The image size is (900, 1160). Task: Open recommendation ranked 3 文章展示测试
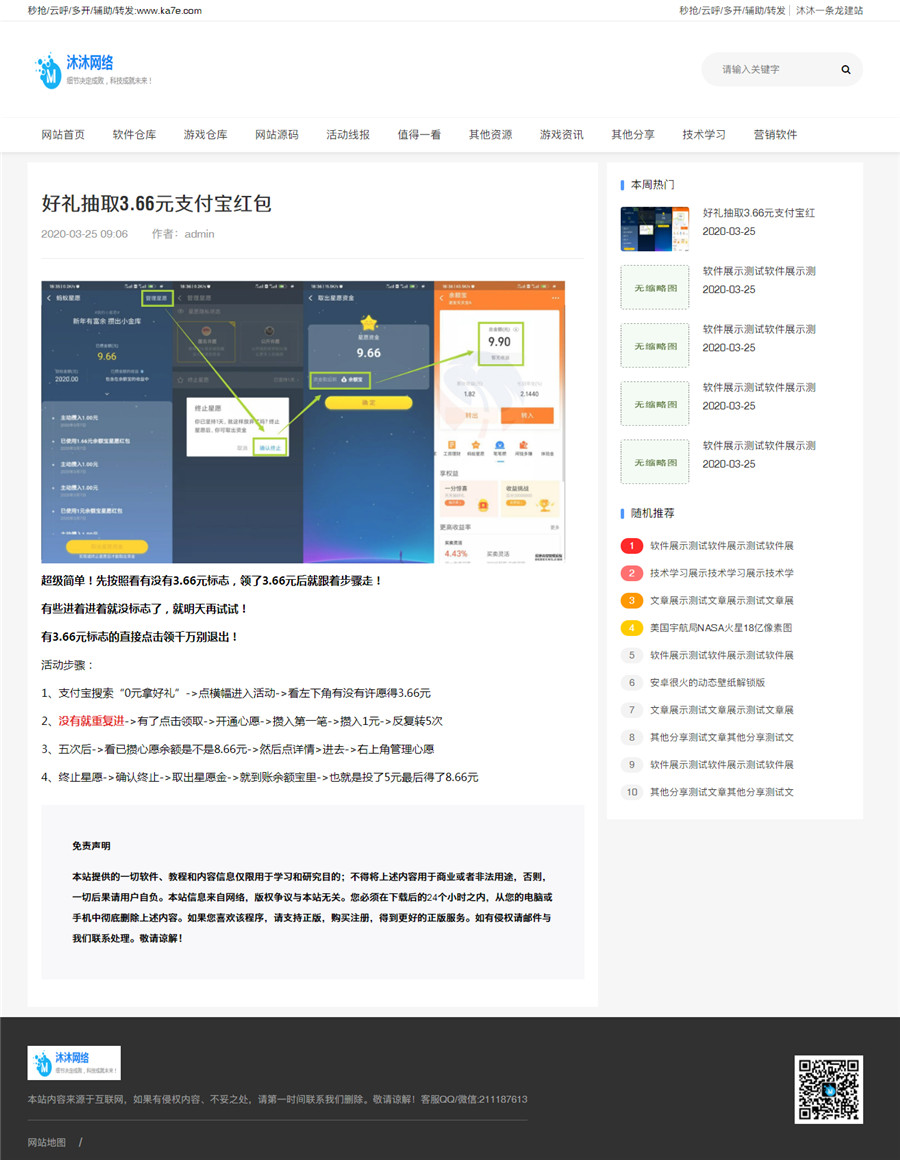click(x=722, y=601)
